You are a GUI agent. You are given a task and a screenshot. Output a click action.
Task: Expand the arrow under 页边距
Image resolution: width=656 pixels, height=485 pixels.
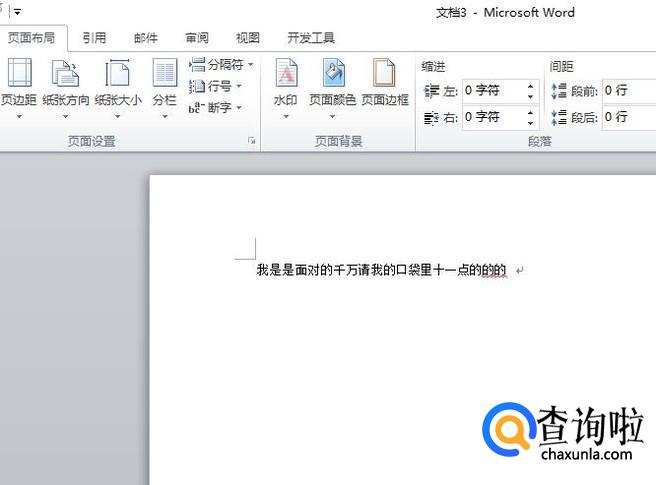[x=19, y=116]
